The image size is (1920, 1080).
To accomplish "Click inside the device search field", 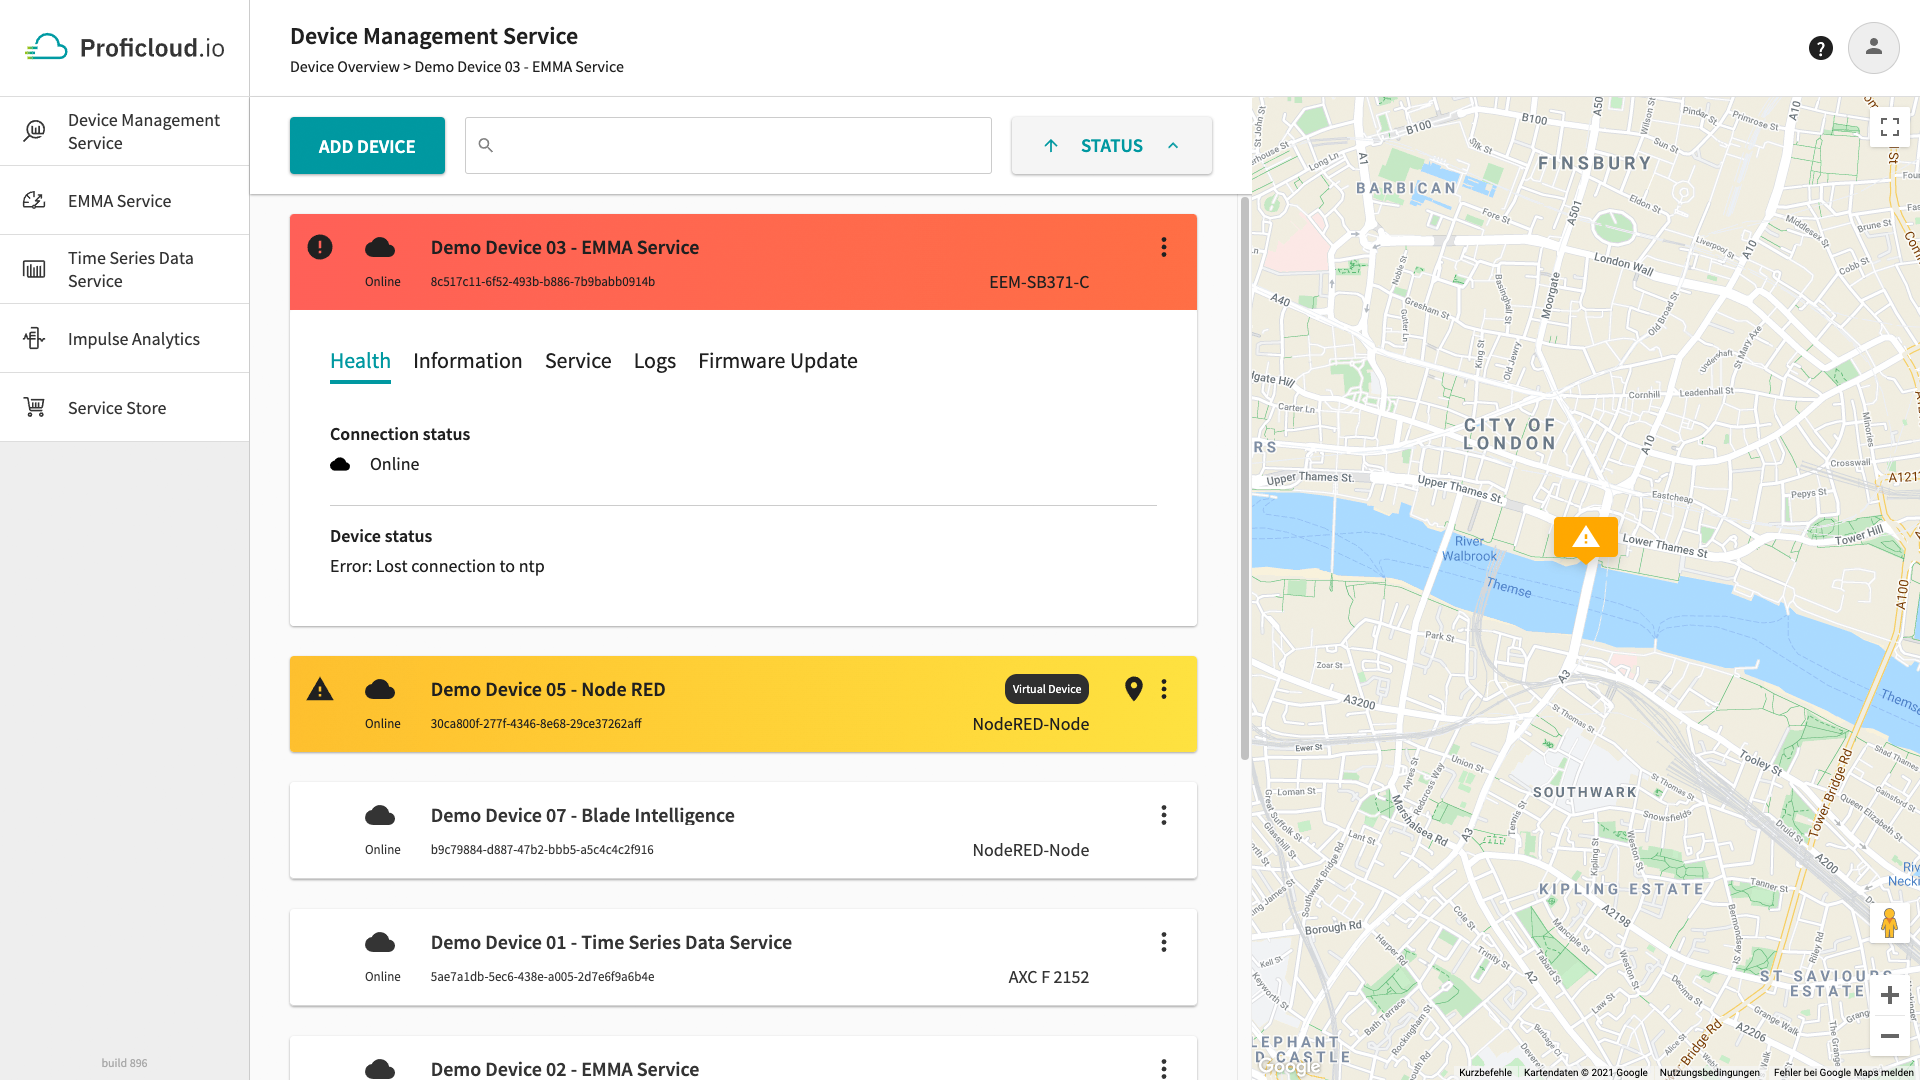I will [728, 145].
